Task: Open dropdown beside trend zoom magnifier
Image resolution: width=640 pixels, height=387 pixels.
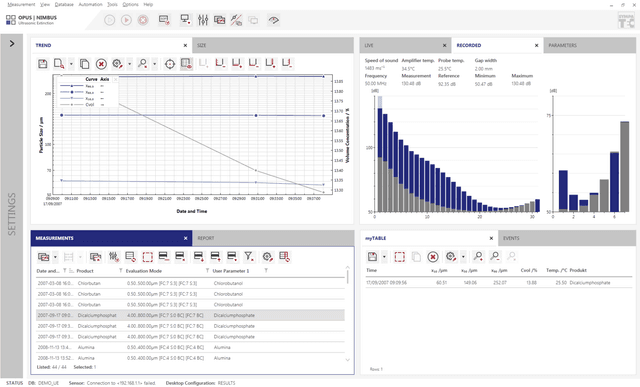Action: pyautogui.click(x=154, y=64)
